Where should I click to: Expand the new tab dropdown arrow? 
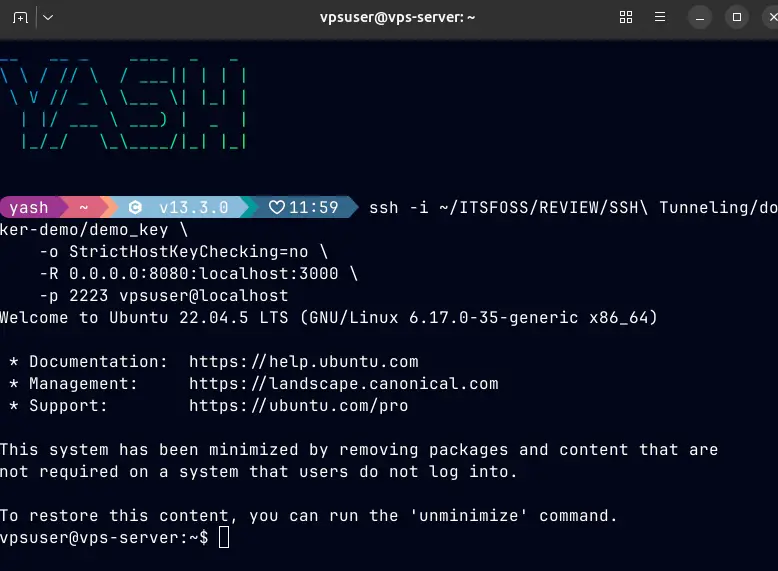48,18
